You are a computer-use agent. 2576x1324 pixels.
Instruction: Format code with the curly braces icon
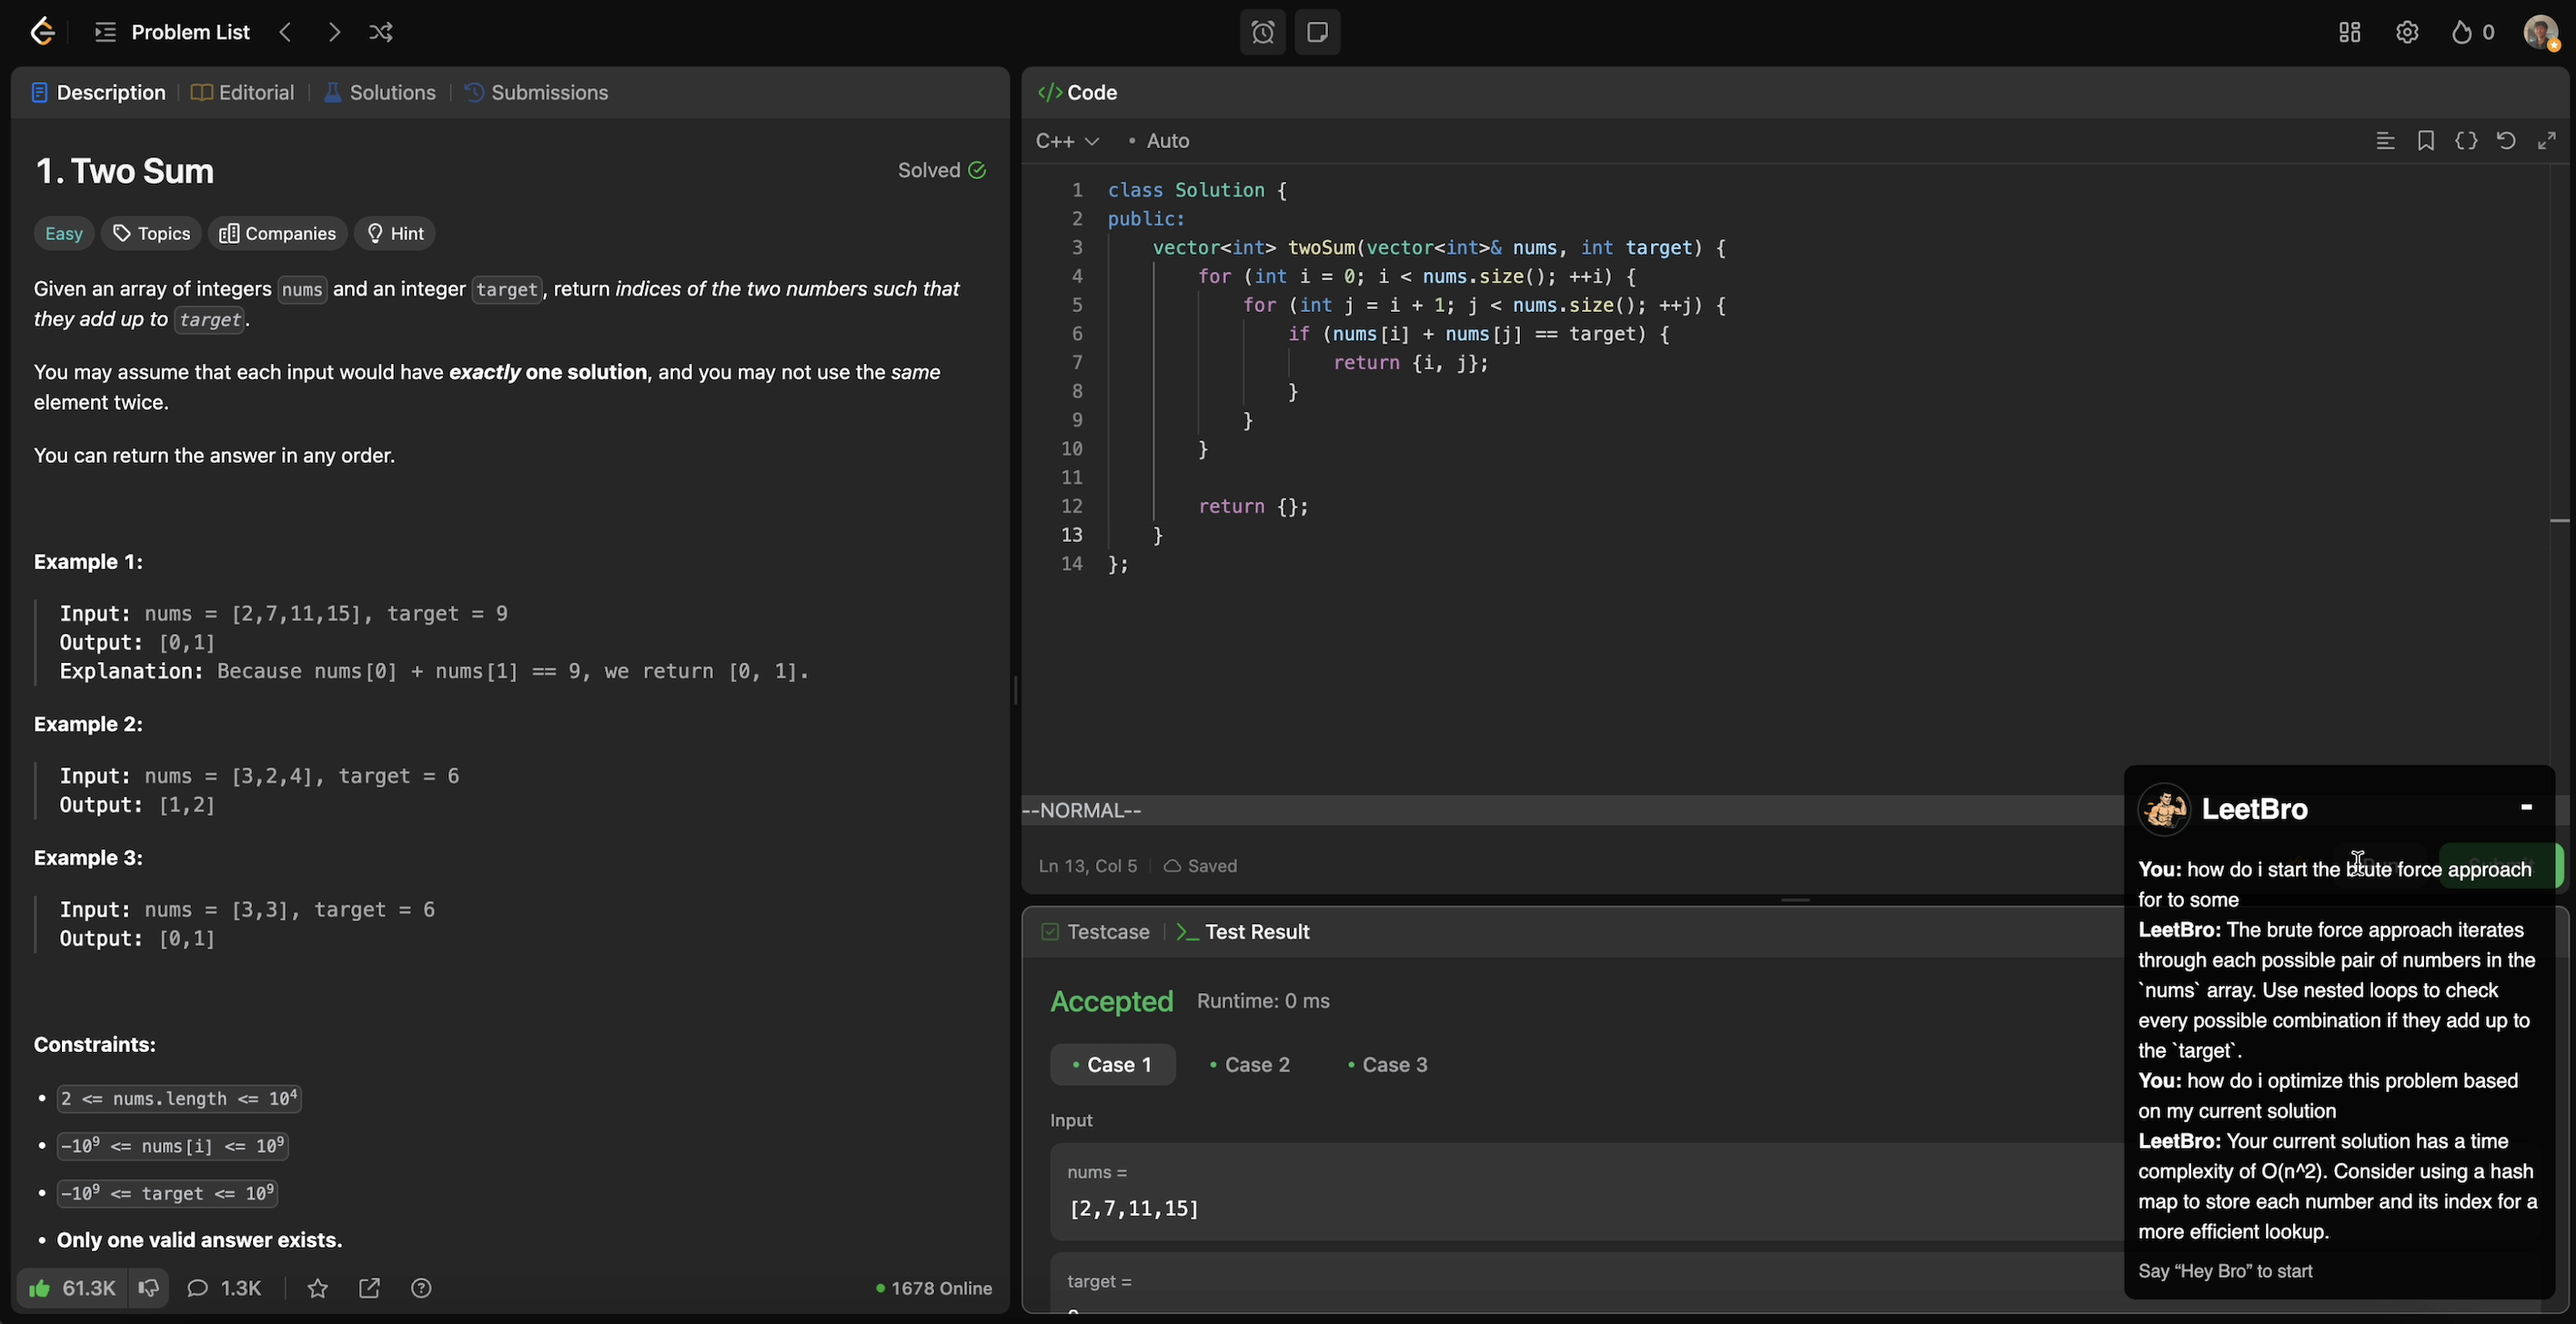pyautogui.click(x=2466, y=141)
